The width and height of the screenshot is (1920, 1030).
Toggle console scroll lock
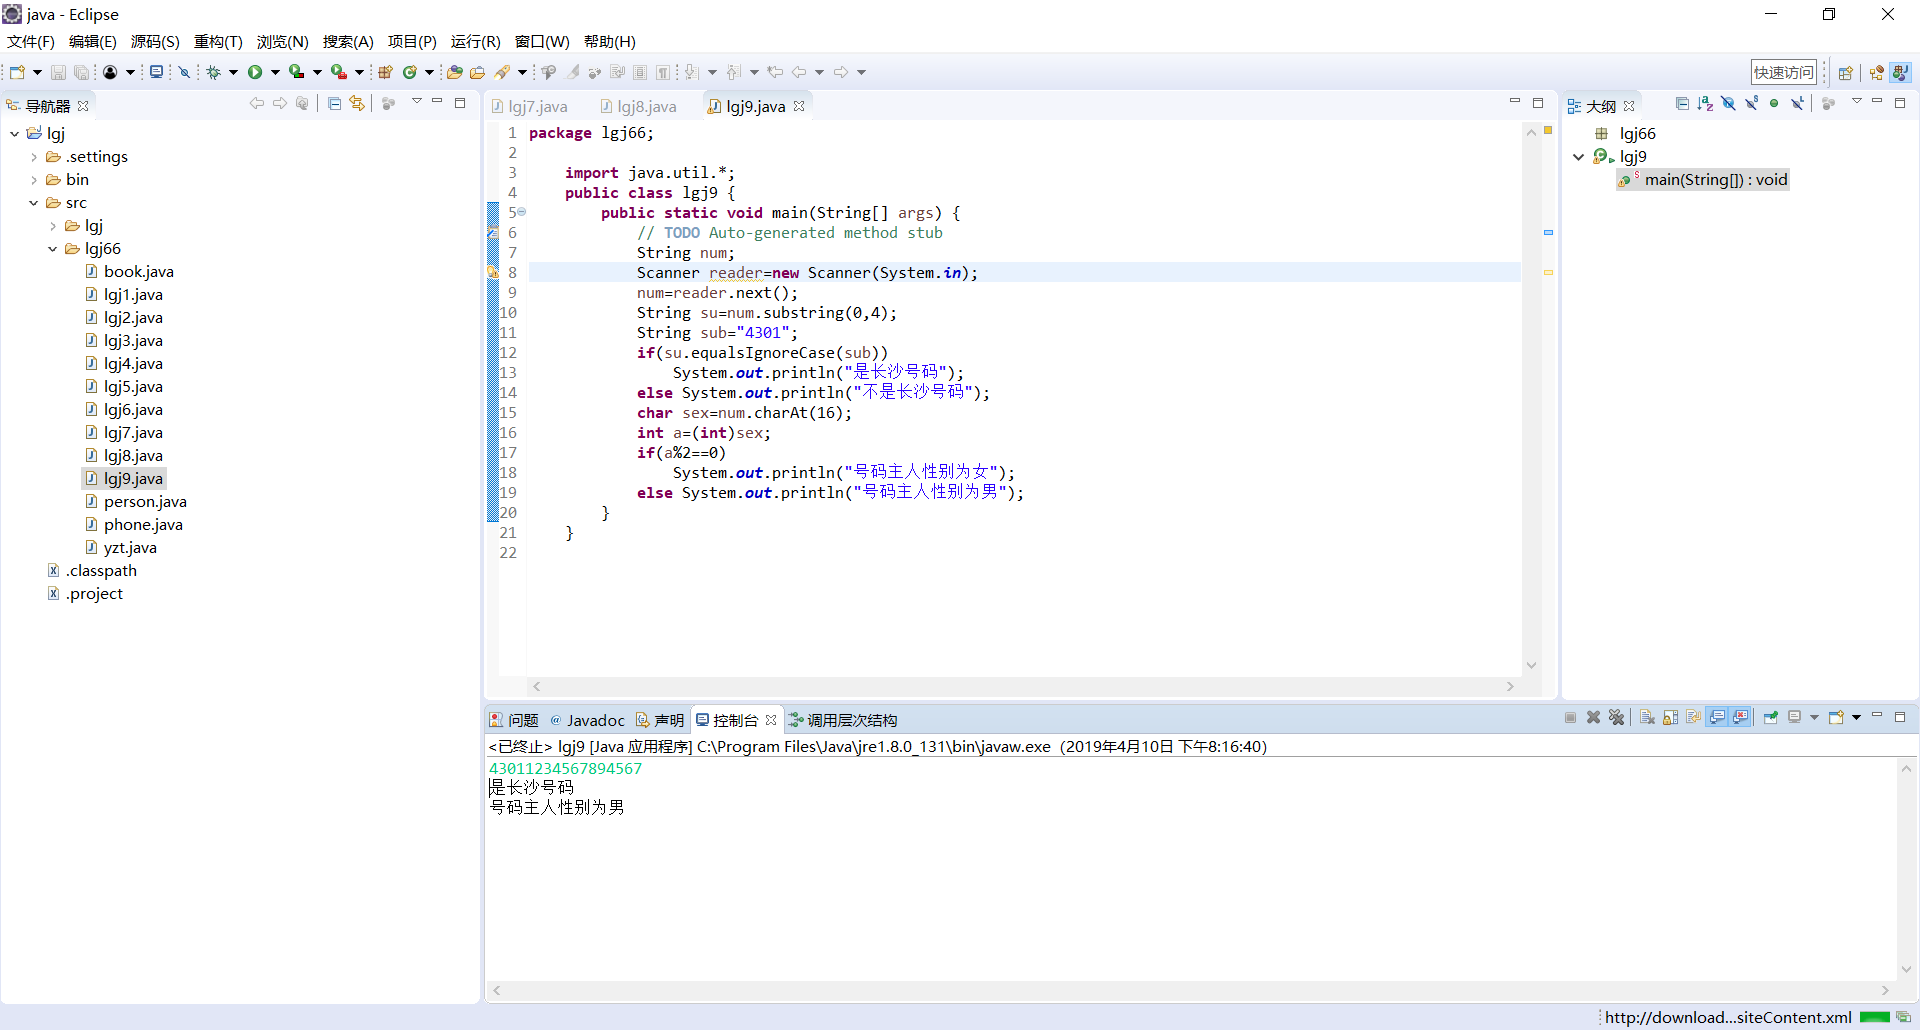click(x=1670, y=718)
